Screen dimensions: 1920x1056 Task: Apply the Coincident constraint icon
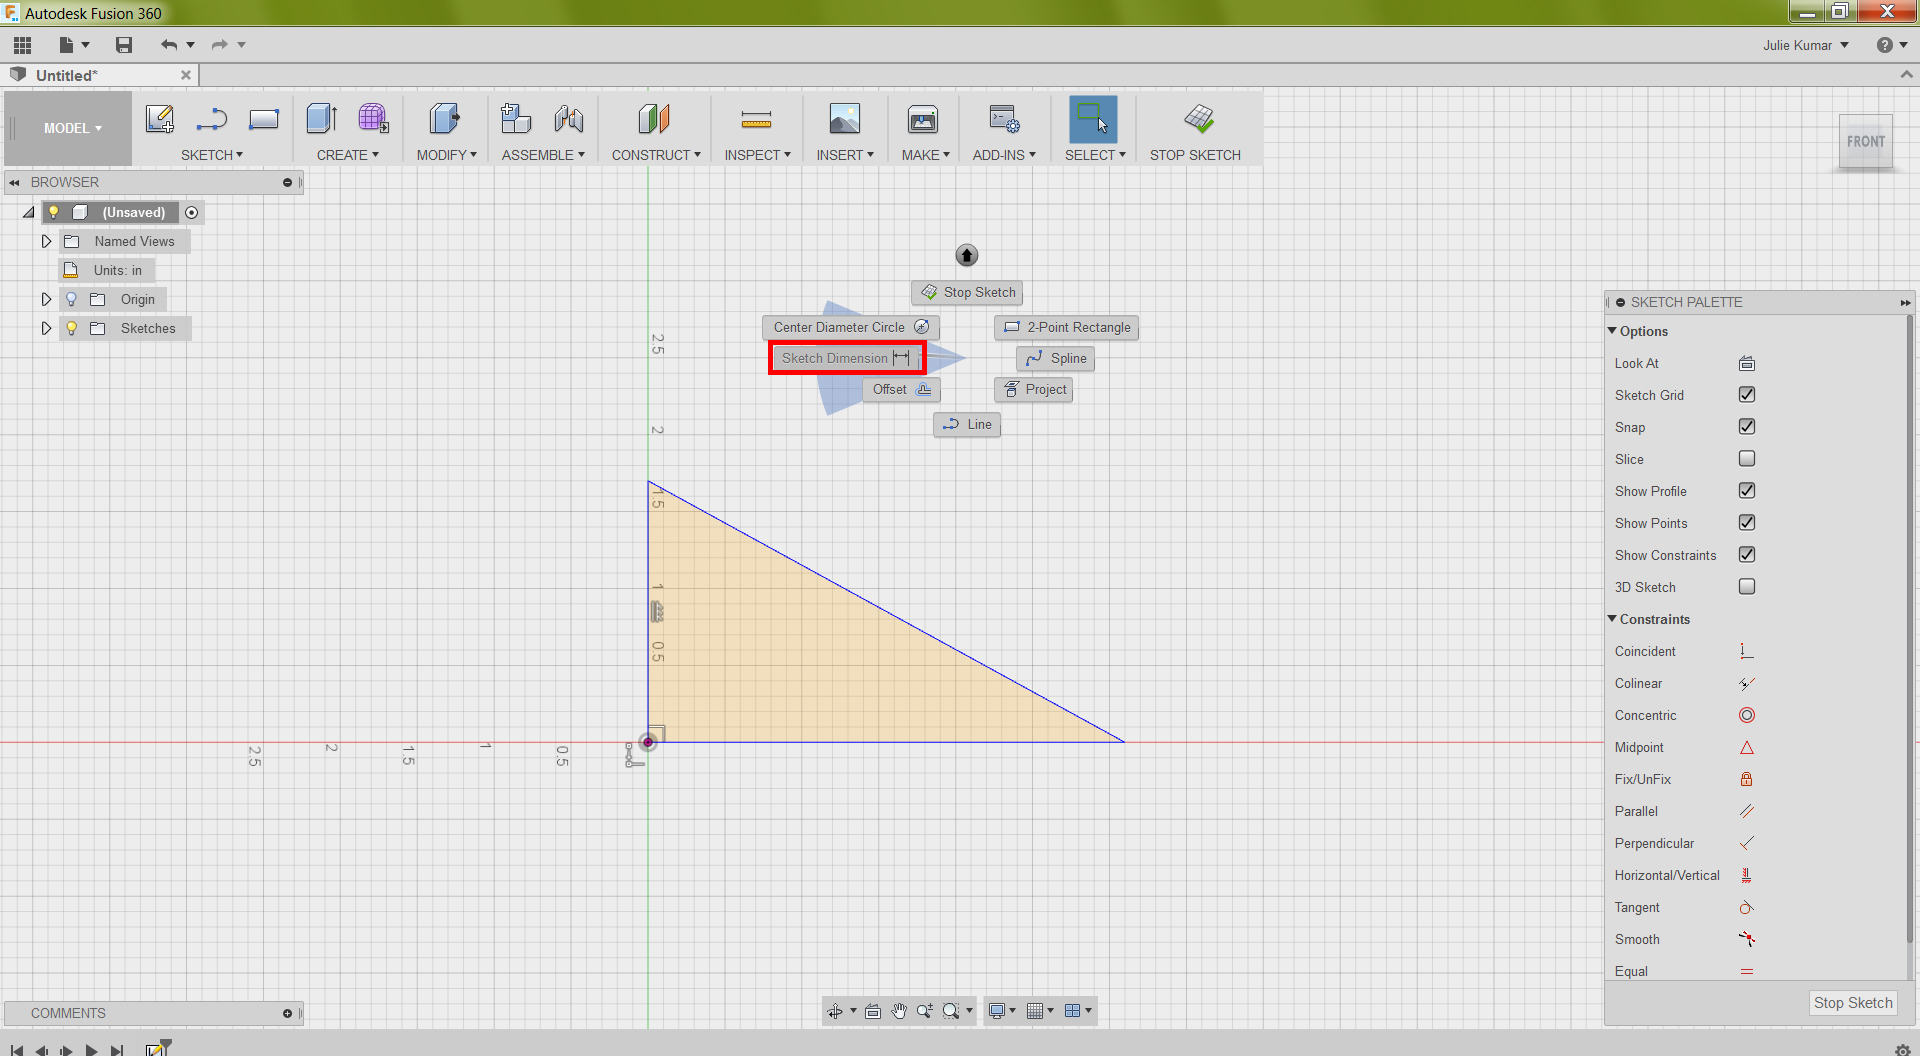pyautogui.click(x=1747, y=651)
